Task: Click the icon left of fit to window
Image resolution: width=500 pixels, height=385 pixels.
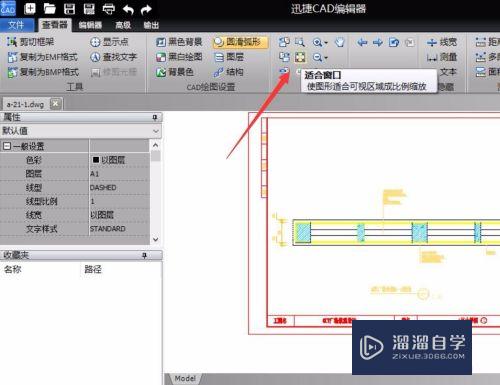Action: pos(284,57)
